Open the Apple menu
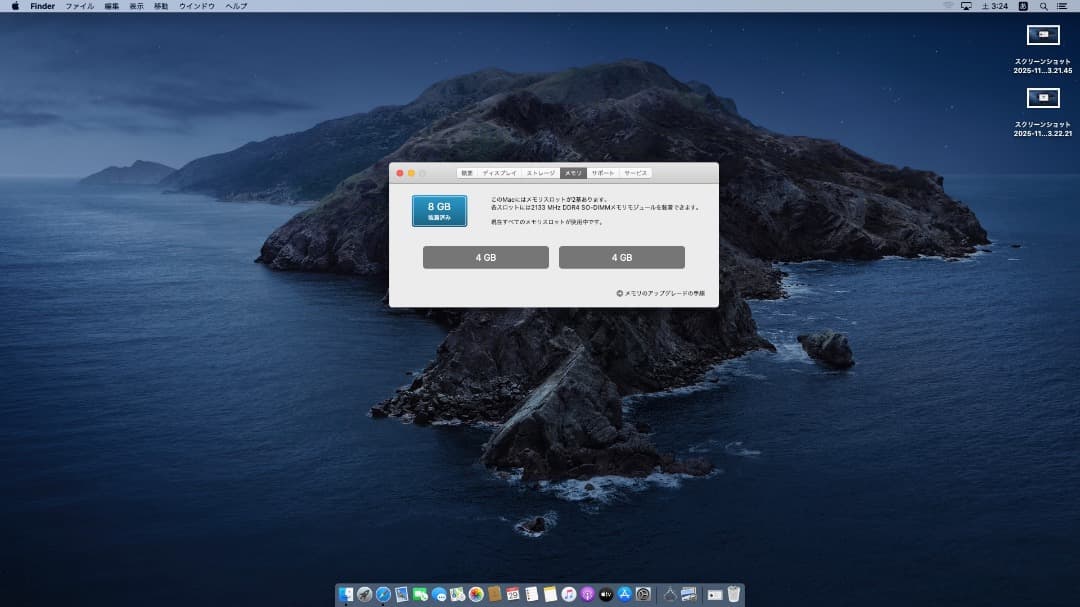The image size is (1080, 607). click(x=14, y=6)
